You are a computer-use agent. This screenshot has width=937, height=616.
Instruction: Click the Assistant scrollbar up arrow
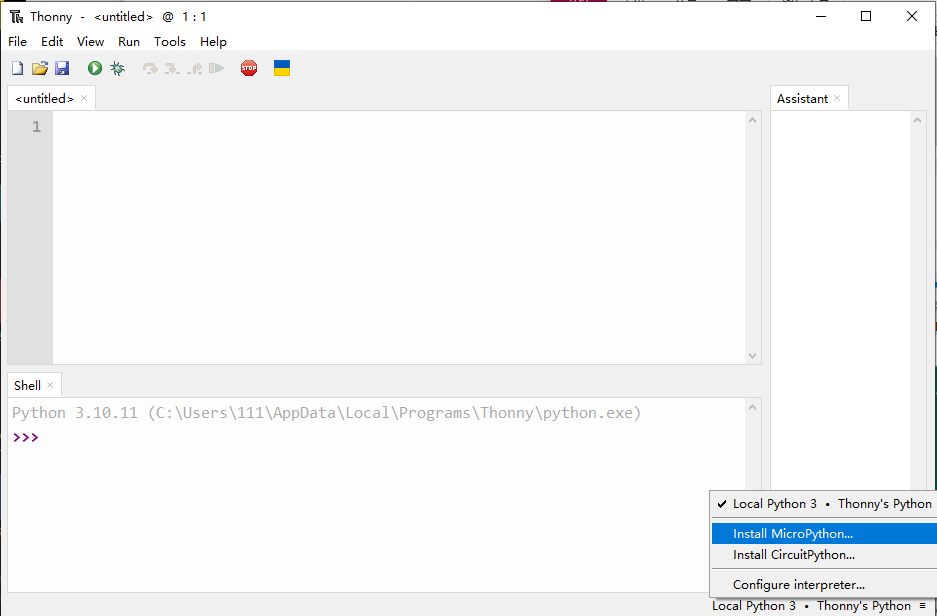(917, 120)
